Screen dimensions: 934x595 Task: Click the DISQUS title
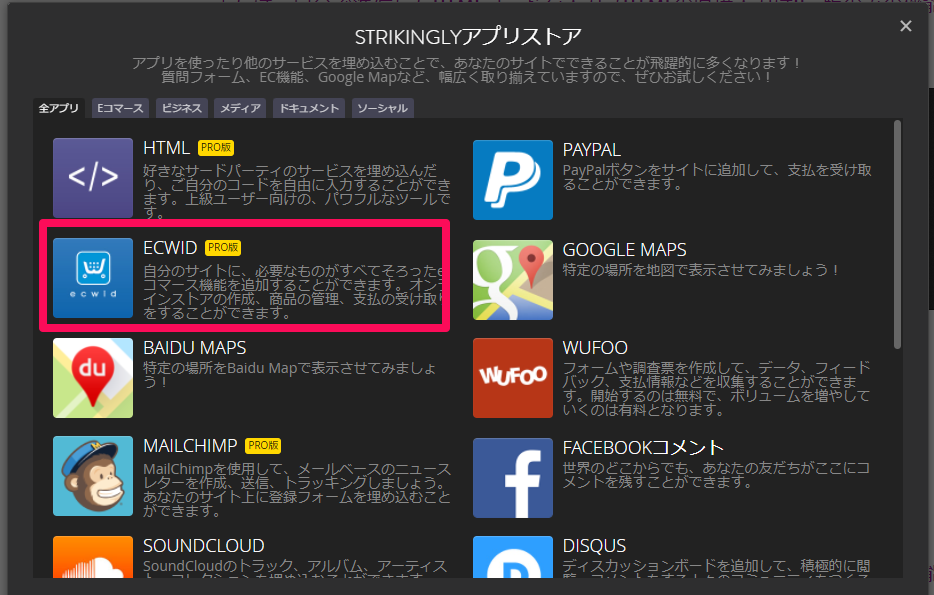pos(594,546)
